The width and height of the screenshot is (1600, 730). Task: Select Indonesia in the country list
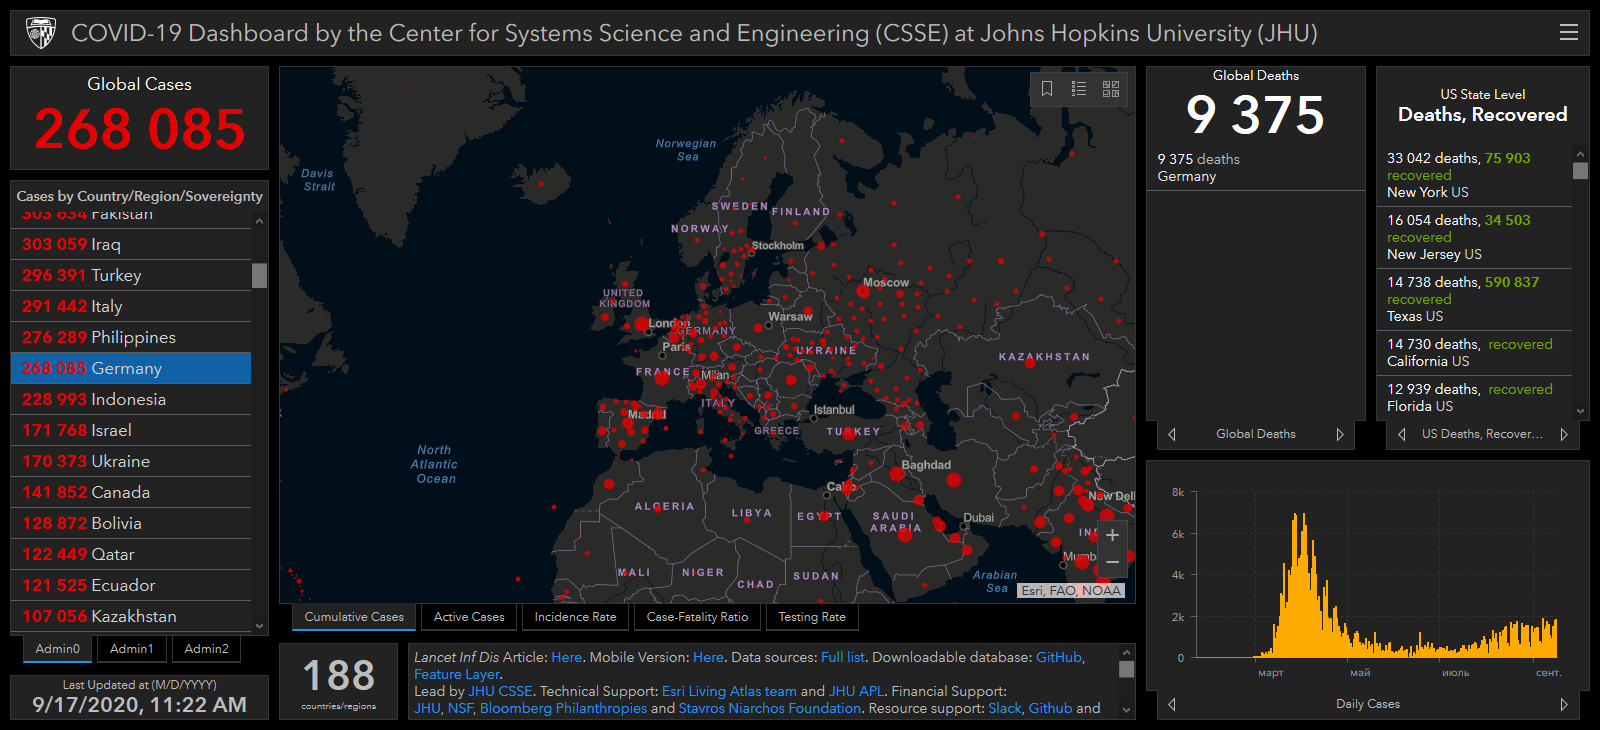131,399
